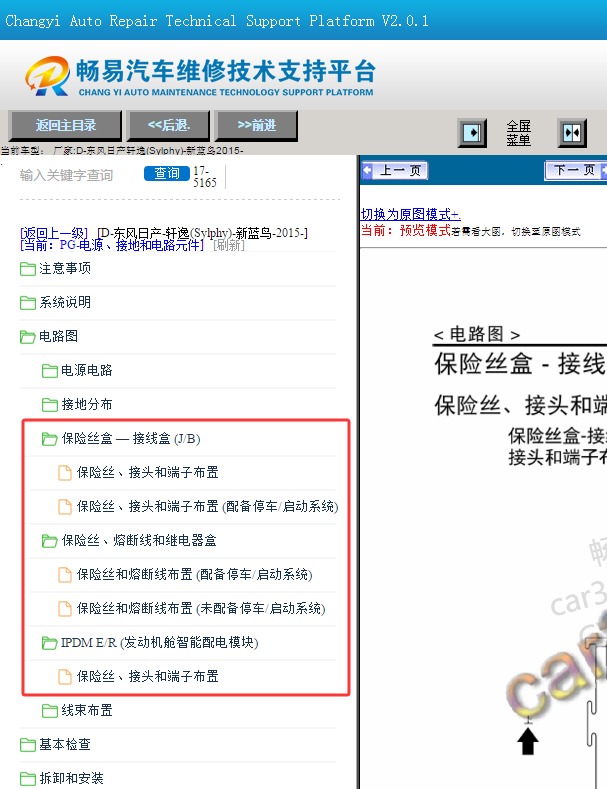Go forward with >>前进 button
This screenshot has height=789, width=607.
[256, 125]
